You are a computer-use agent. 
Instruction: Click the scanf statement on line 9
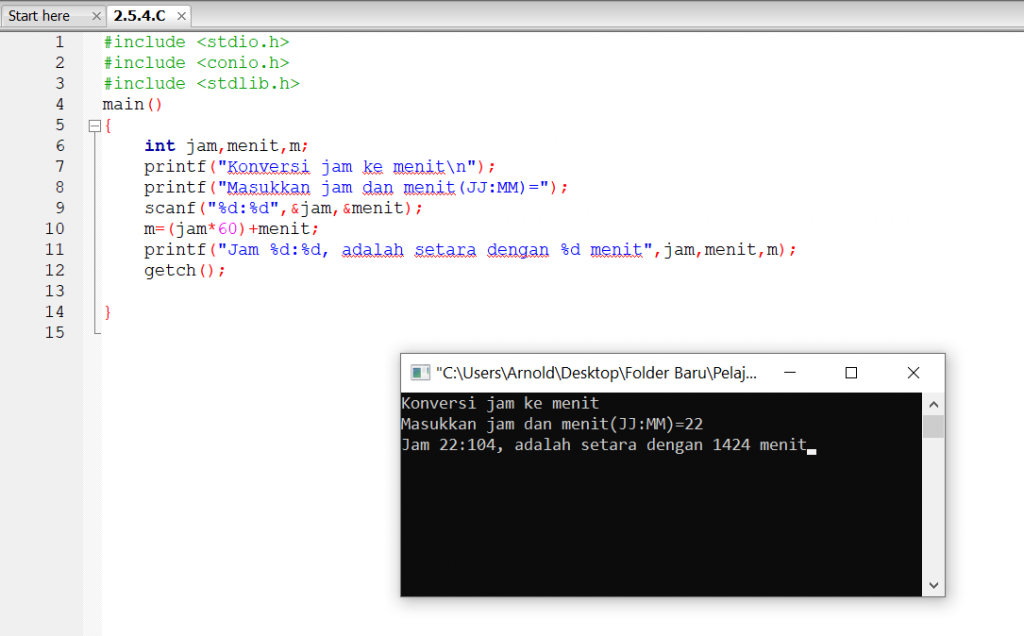coord(283,209)
